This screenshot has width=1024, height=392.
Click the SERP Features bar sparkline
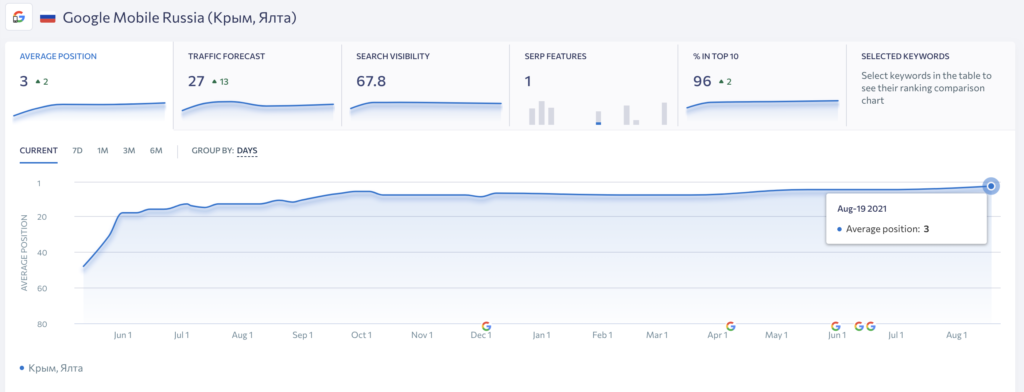pos(598,112)
